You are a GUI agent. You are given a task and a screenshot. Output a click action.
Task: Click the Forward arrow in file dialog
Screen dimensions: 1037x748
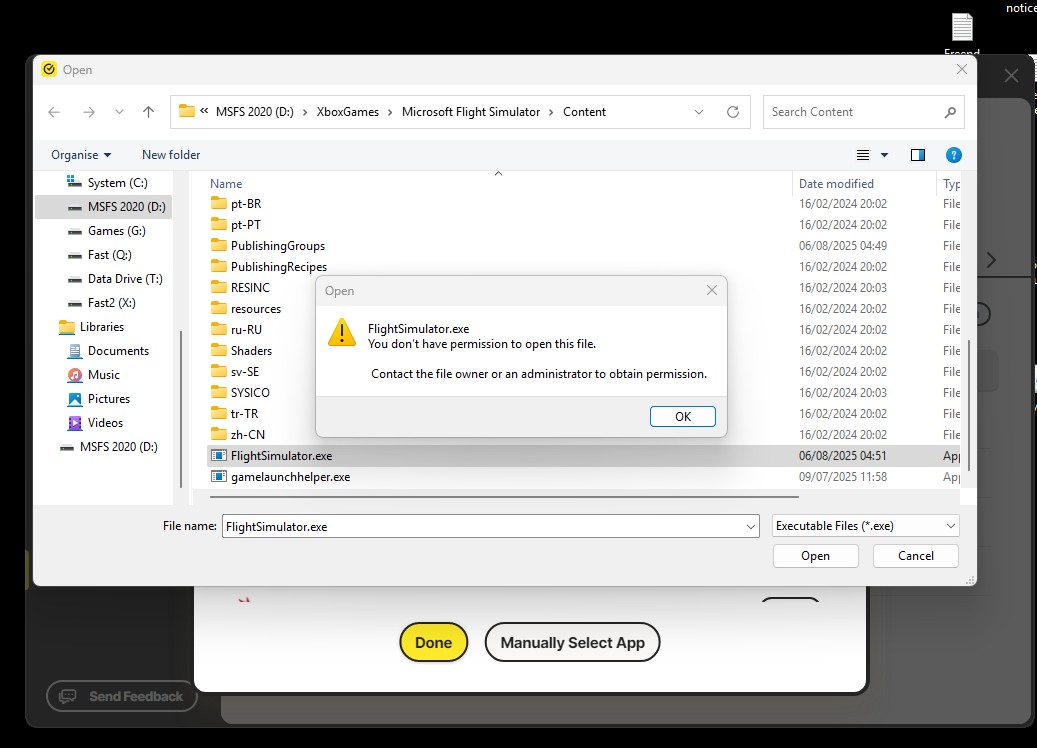pyautogui.click(x=89, y=112)
